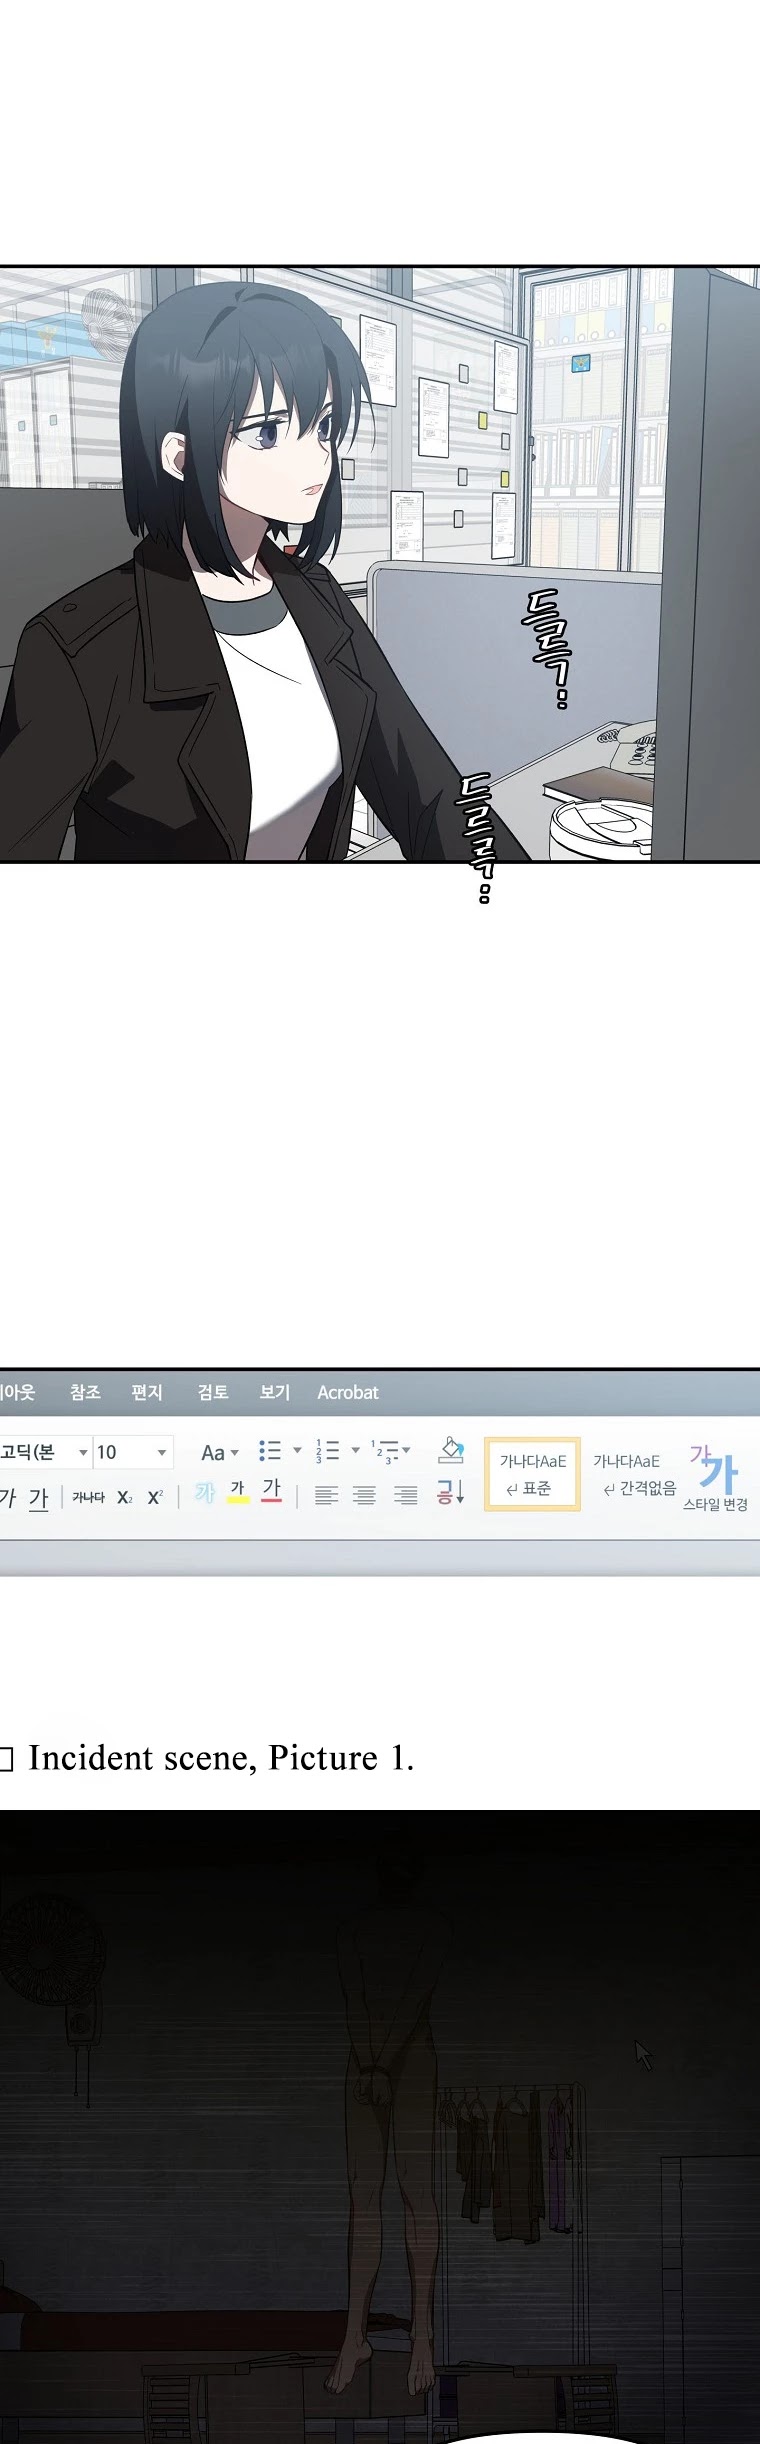Open the 보기 ribbon tab
This screenshot has width=760, height=2444.
(x=275, y=1392)
